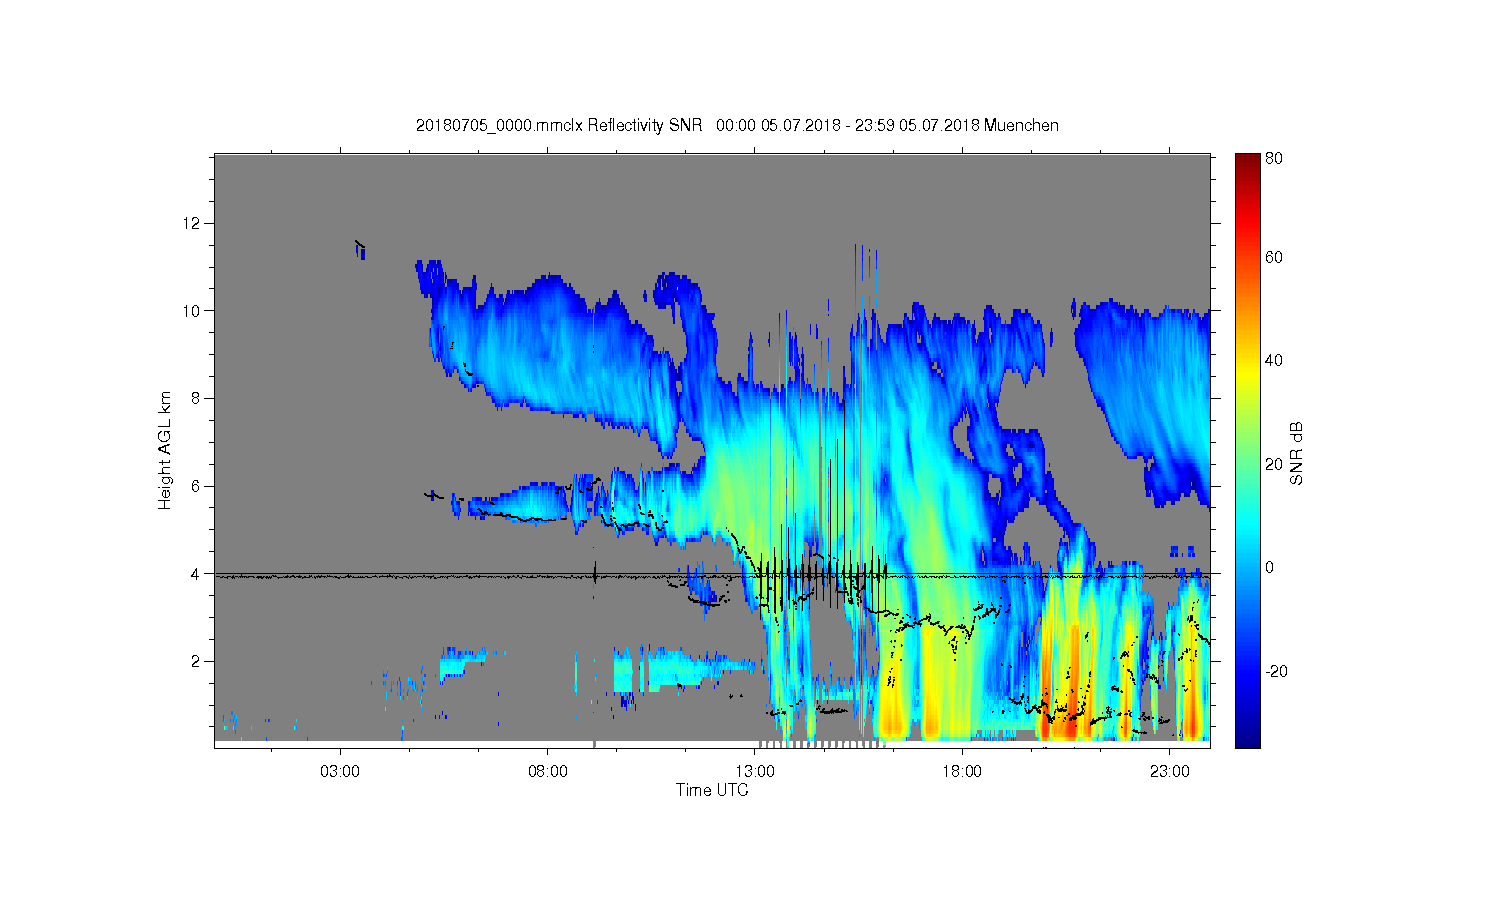
Task: Click the 08:00 time tick label
Action: click(x=548, y=772)
